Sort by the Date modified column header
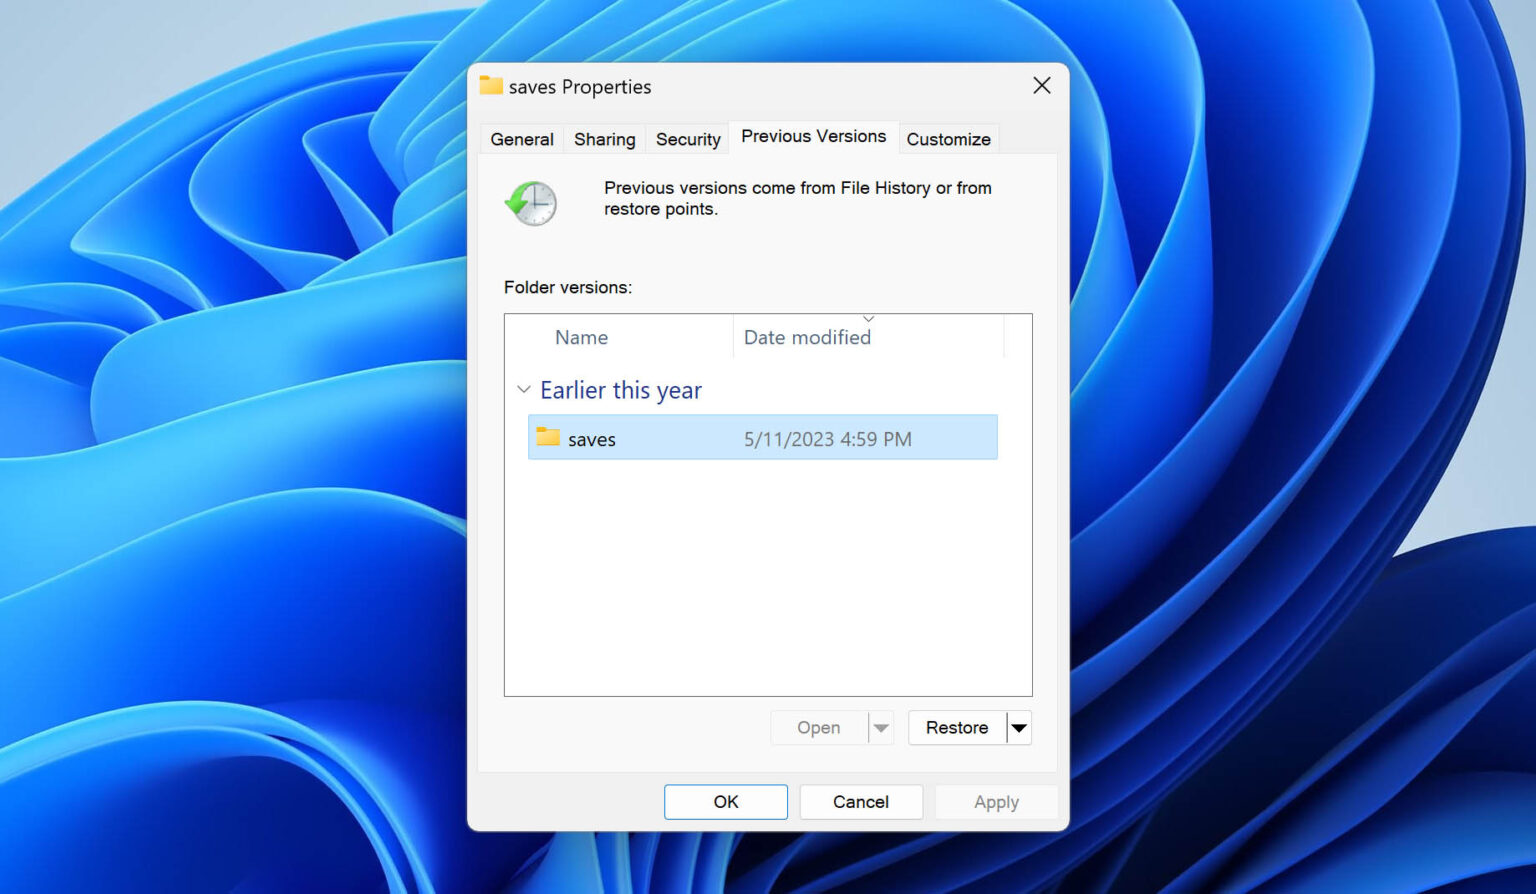1536x894 pixels. point(807,338)
